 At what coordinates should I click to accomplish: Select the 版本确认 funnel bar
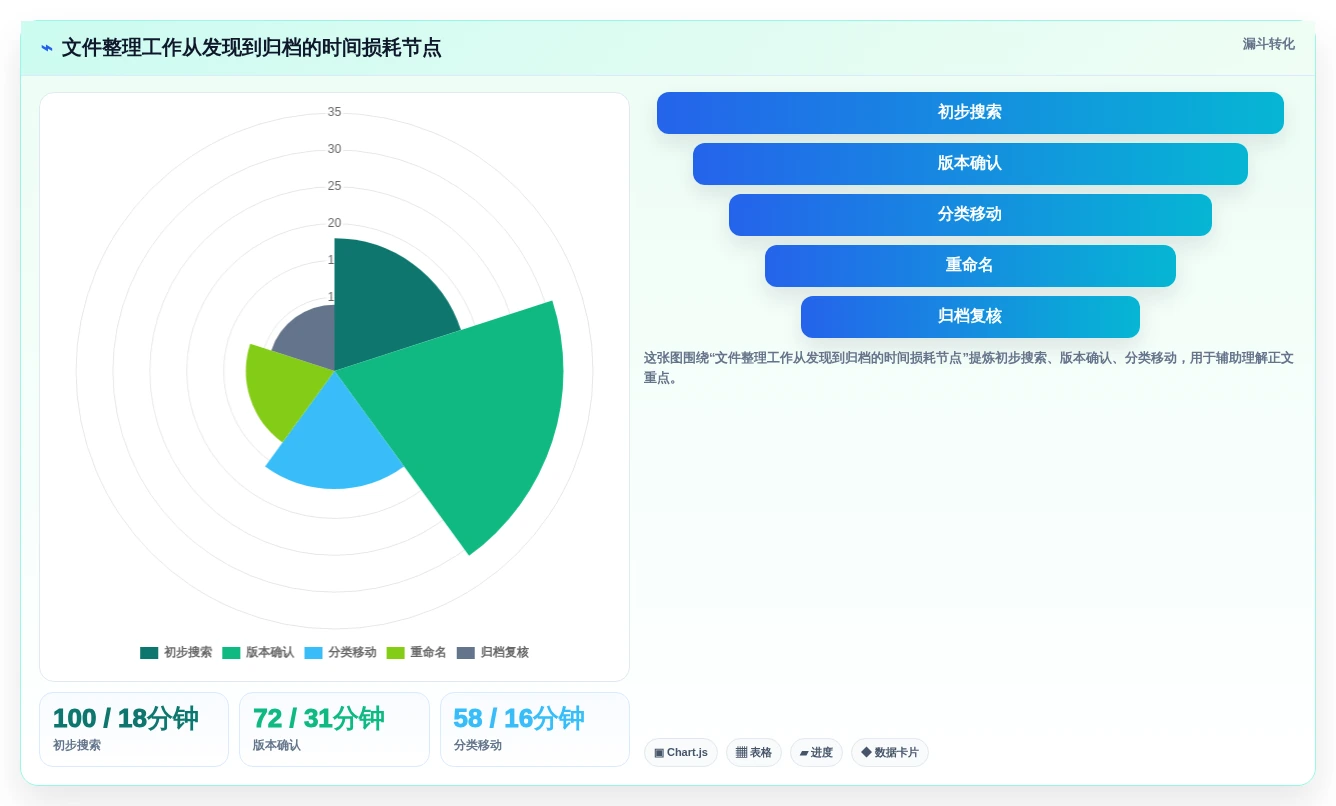coord(970,164)
